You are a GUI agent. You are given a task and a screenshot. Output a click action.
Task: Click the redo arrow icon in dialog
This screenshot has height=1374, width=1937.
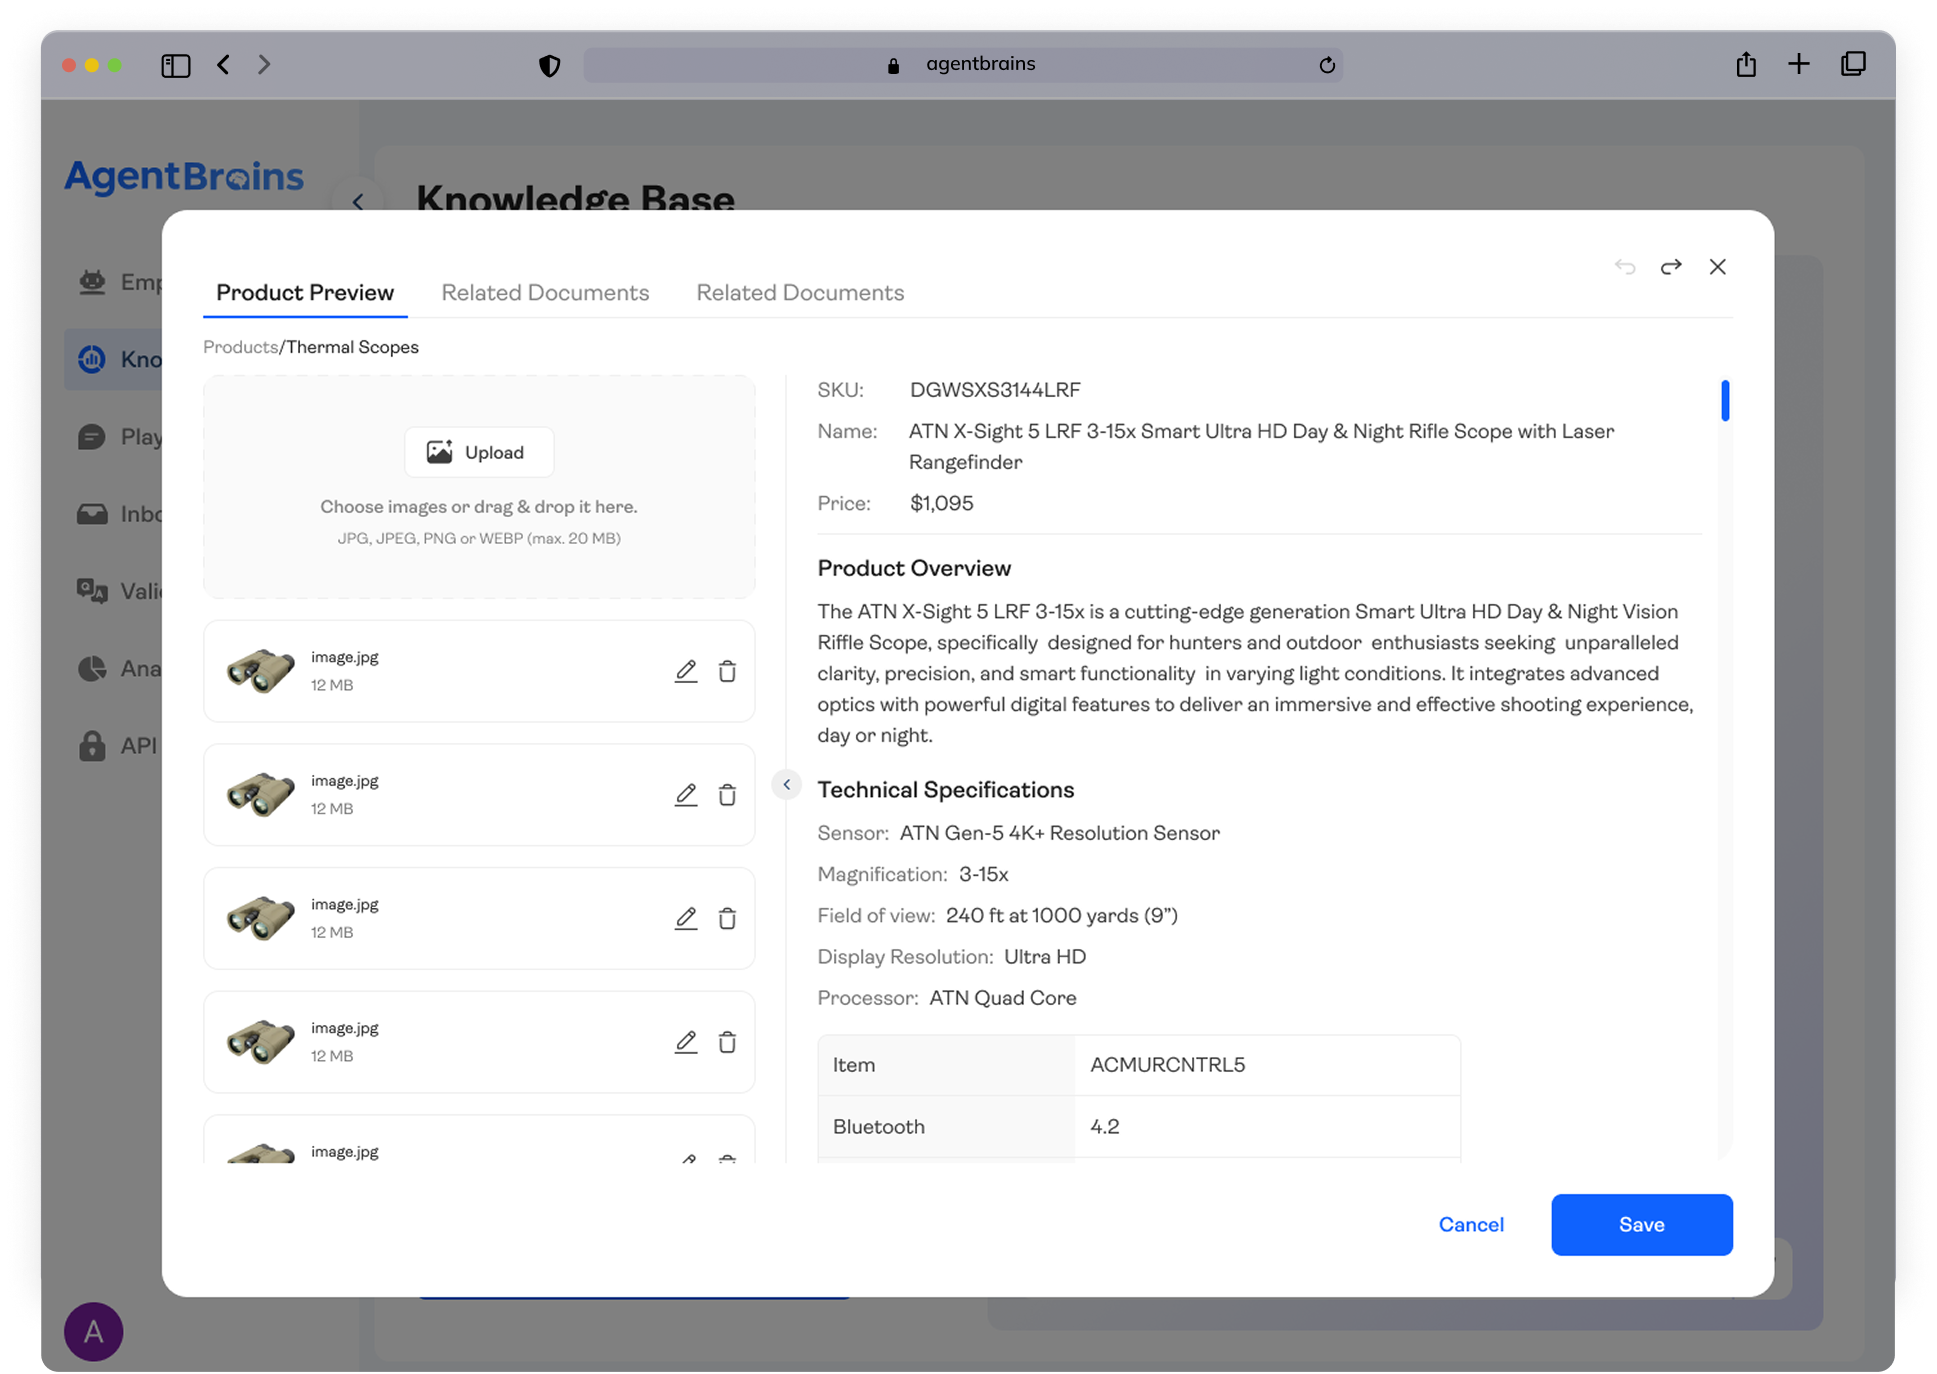tap(1670, 267)
